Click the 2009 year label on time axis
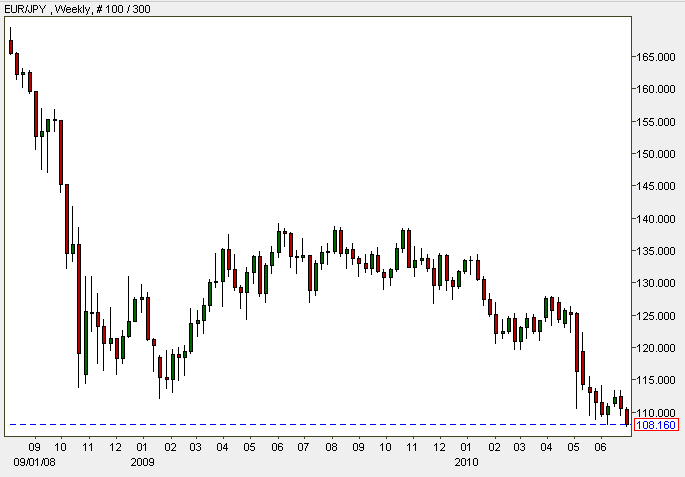Viewport: 685px width, 477px height. 142,462
